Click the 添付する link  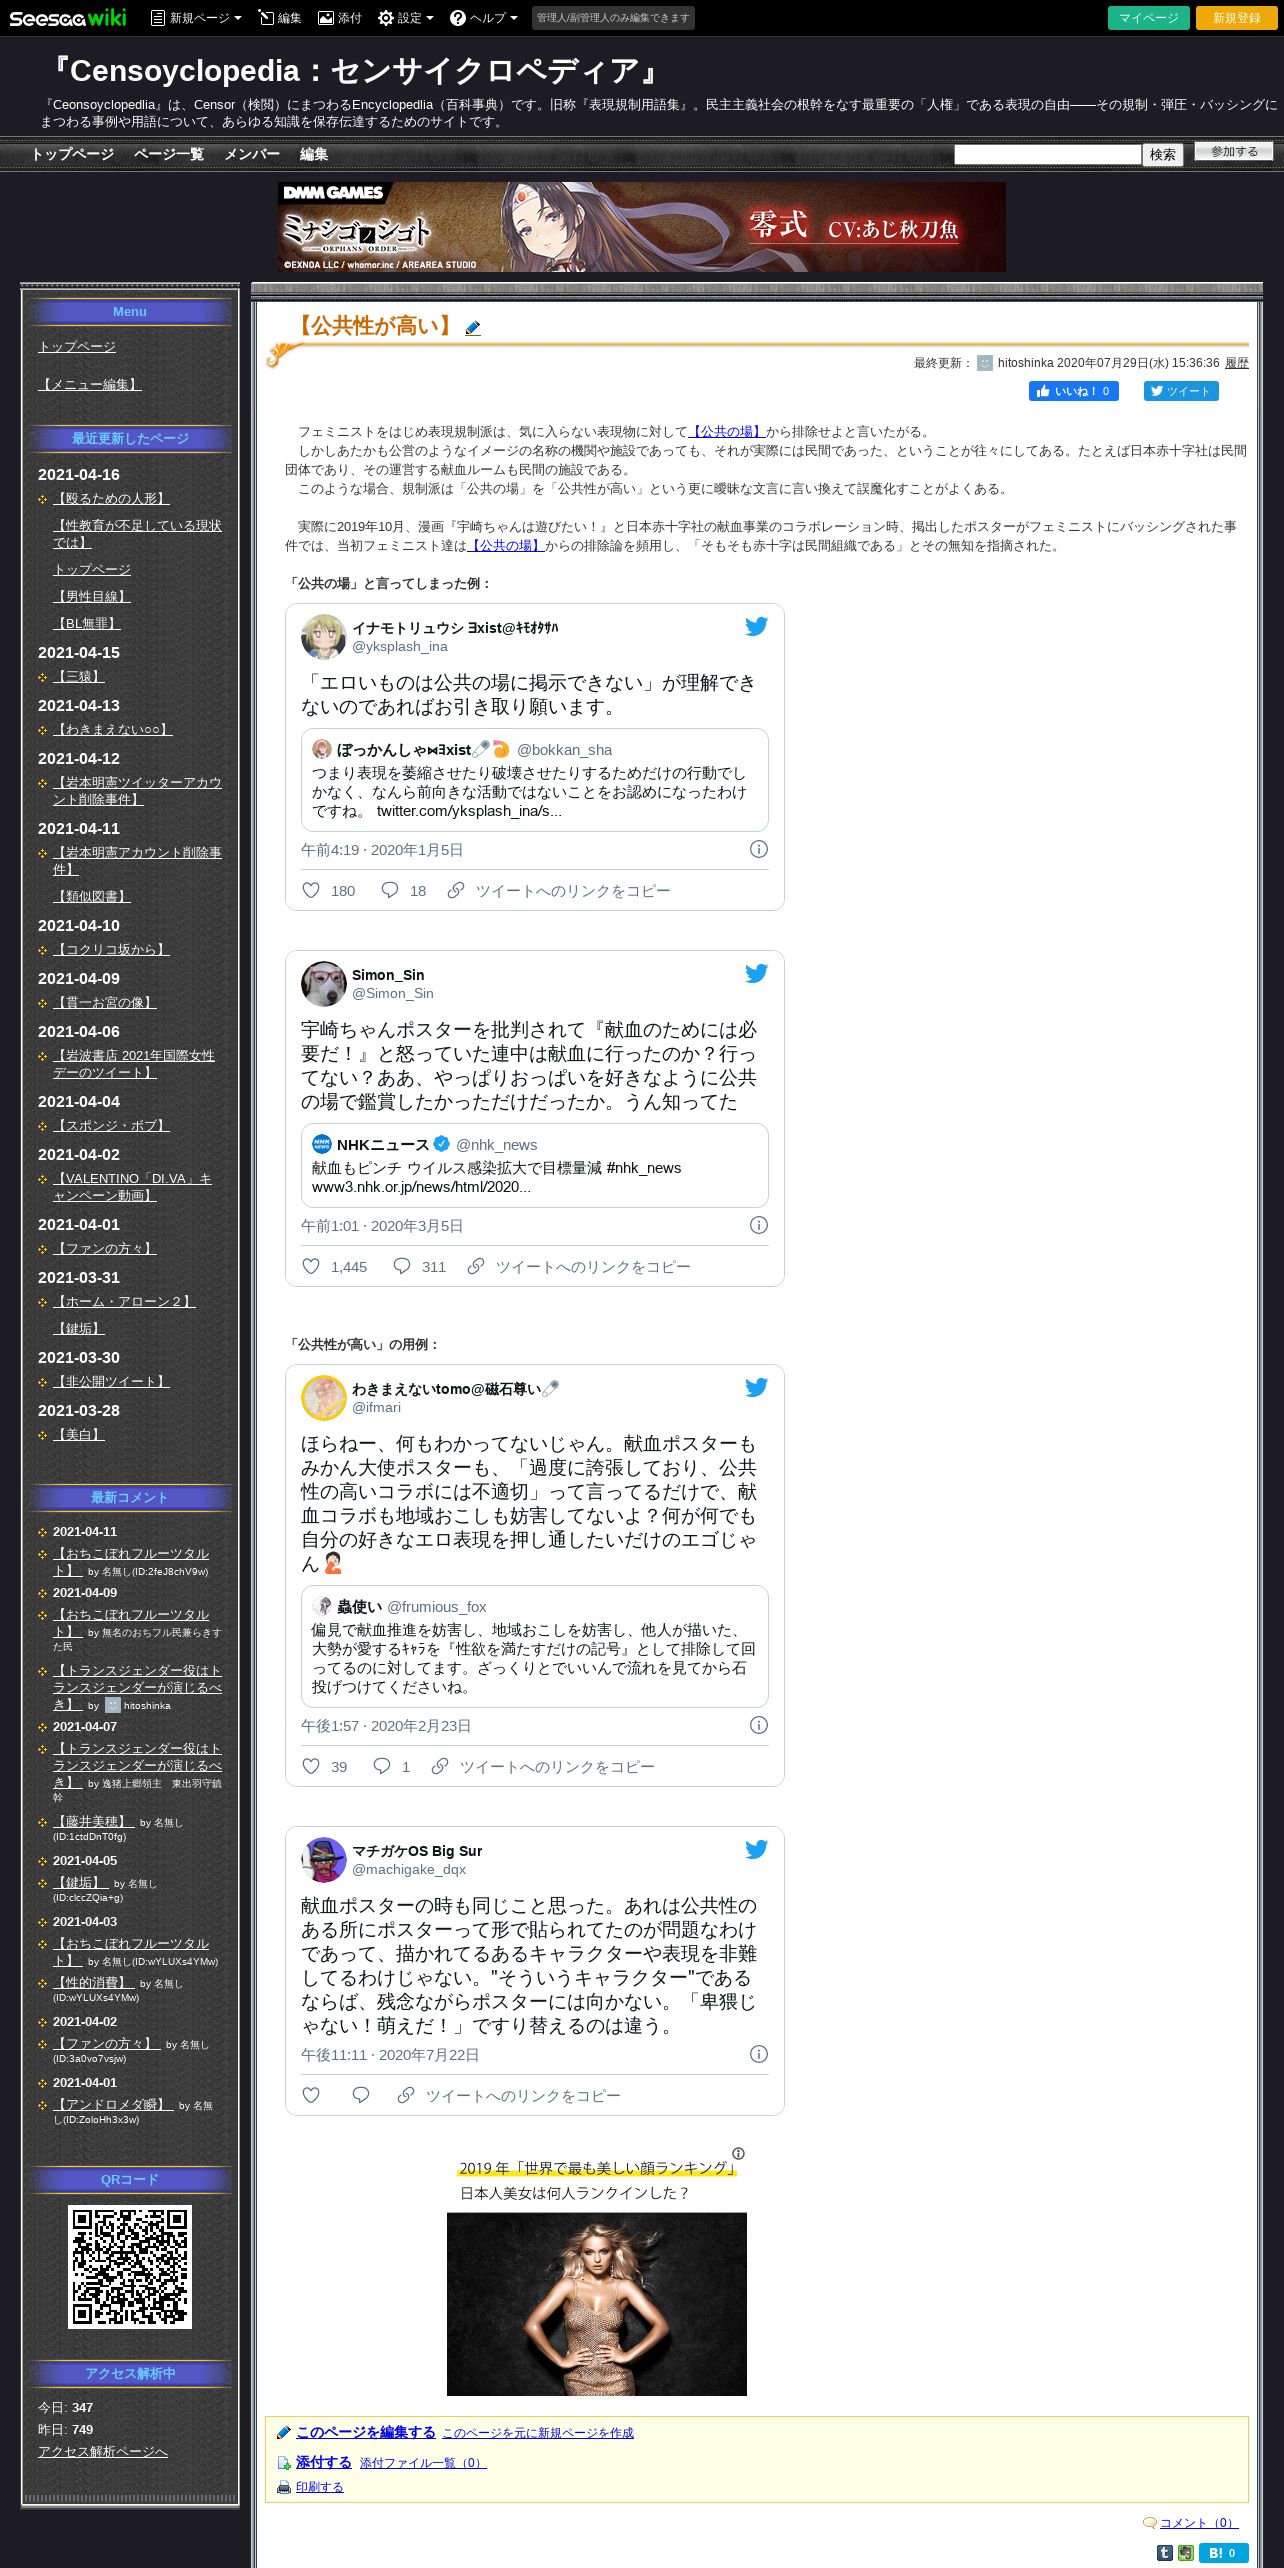[x=323, y=2462]
